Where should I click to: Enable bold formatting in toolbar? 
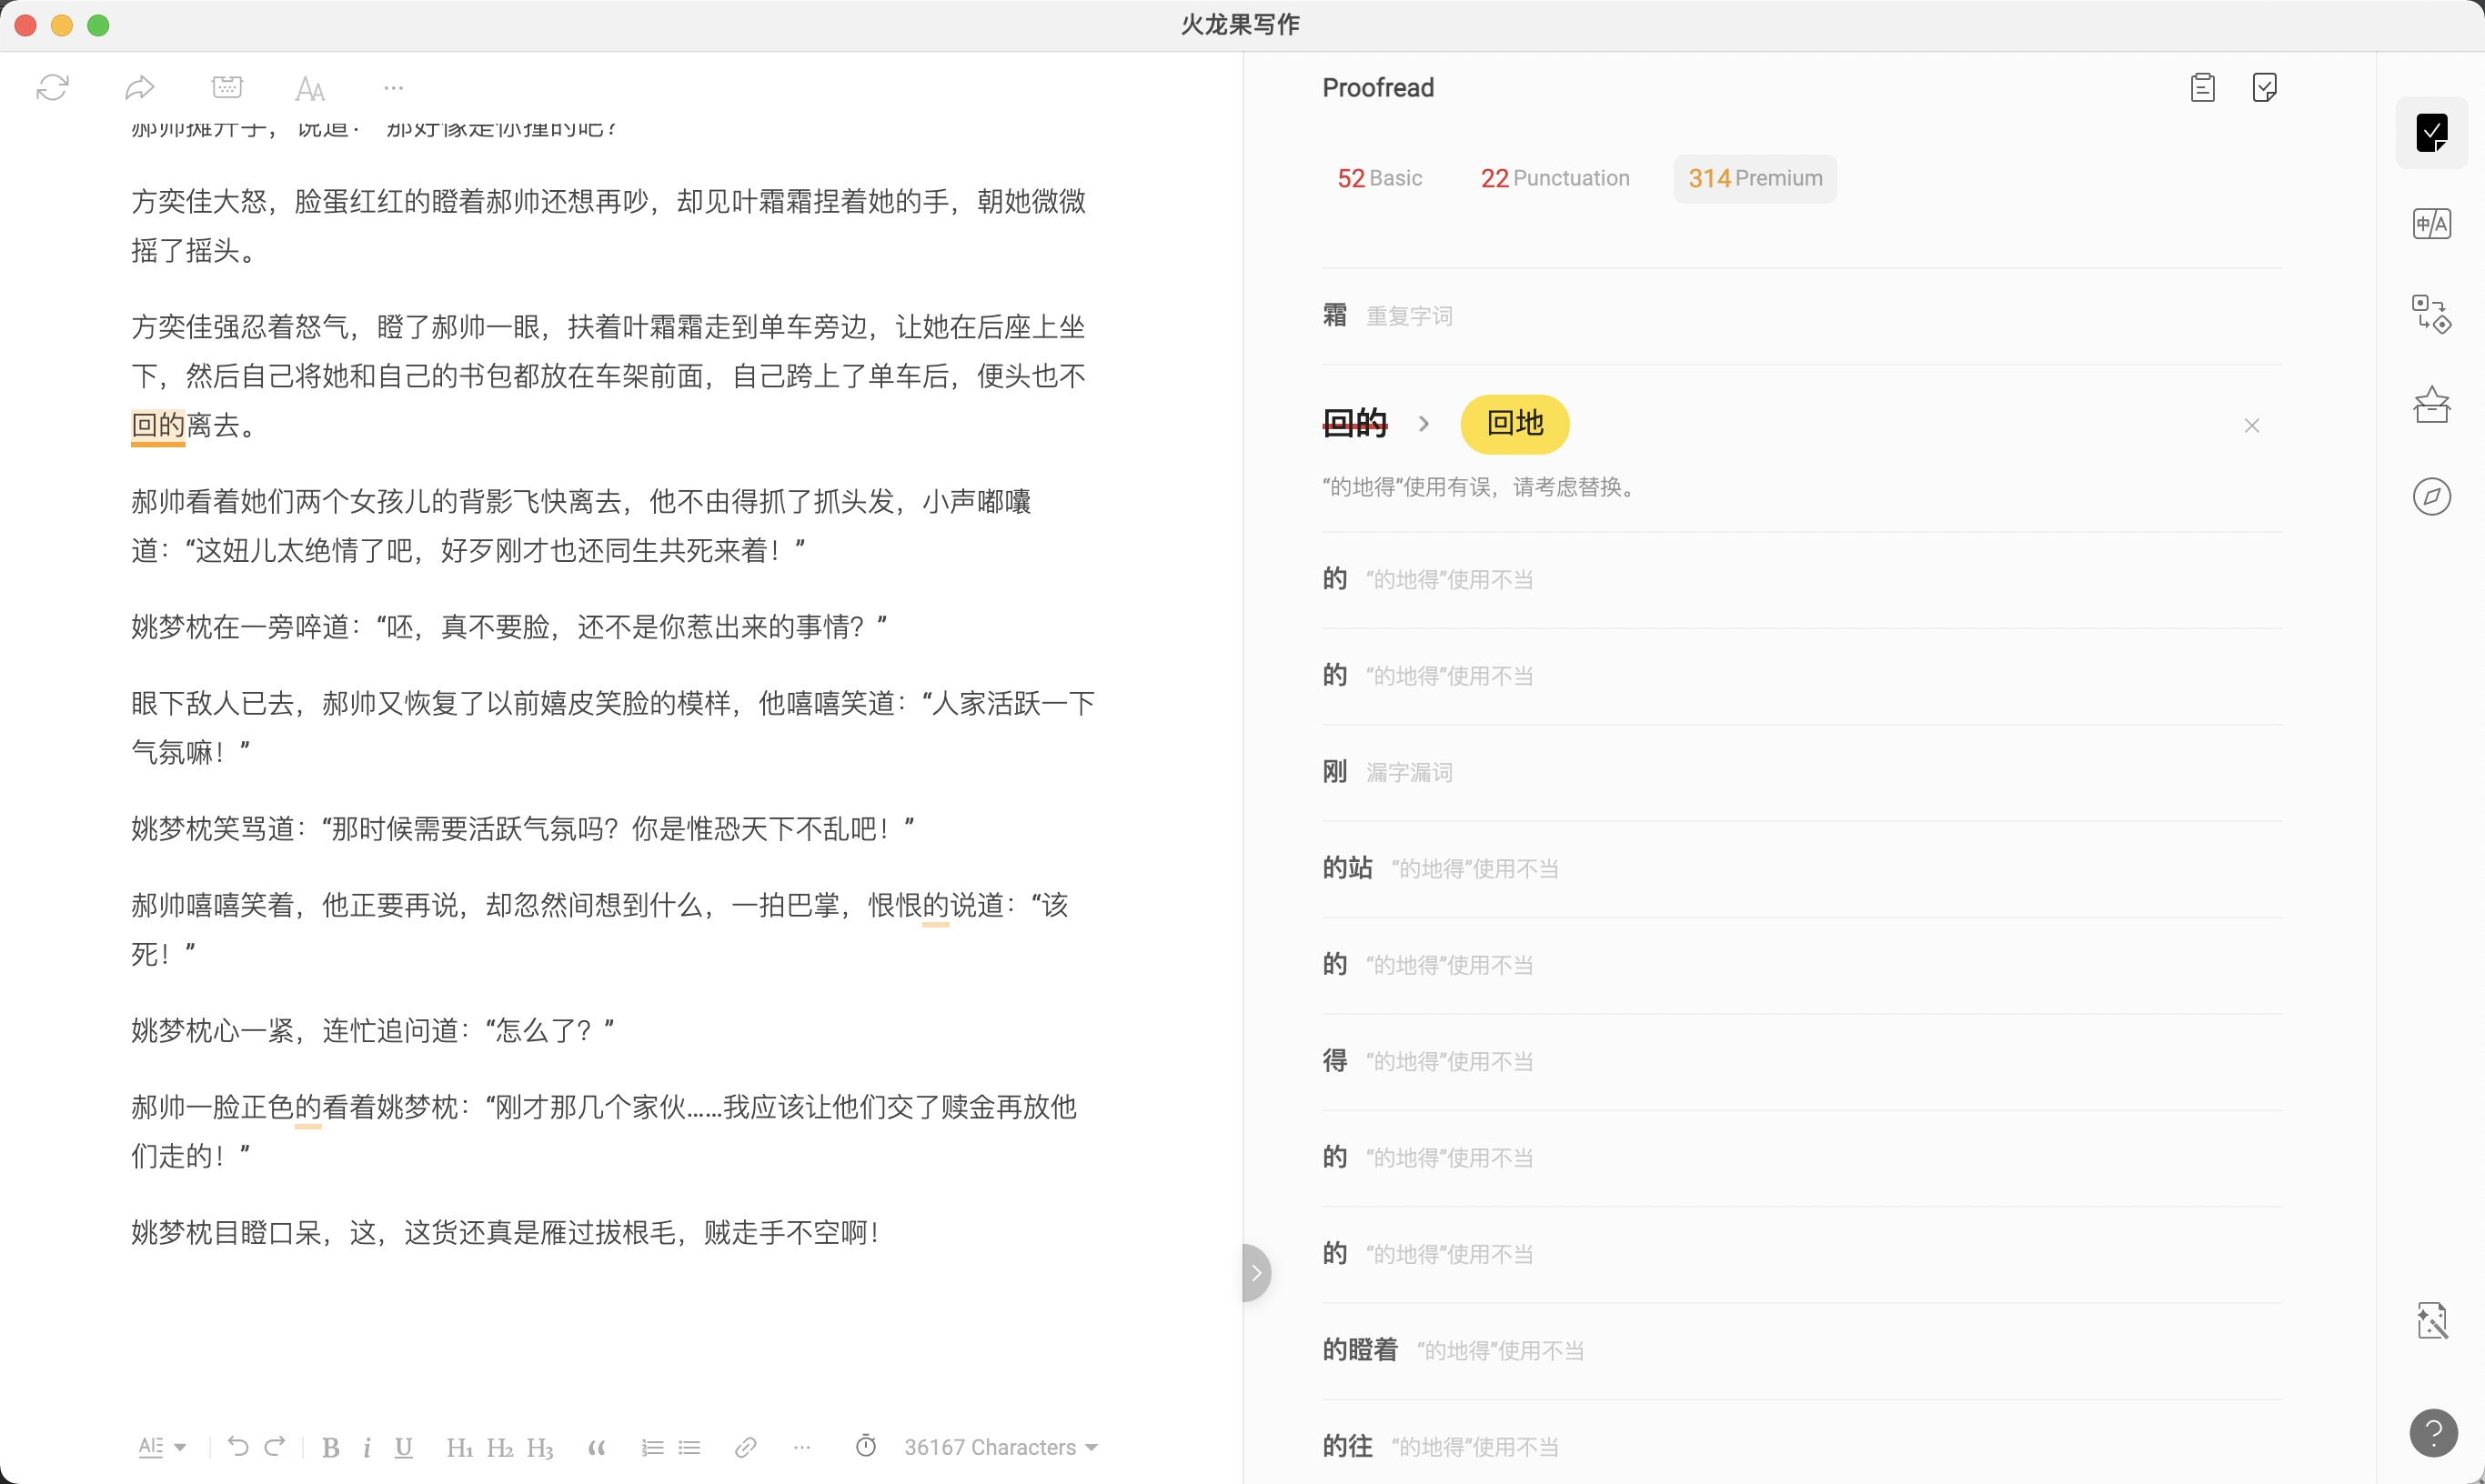(x=332, y=1450)
